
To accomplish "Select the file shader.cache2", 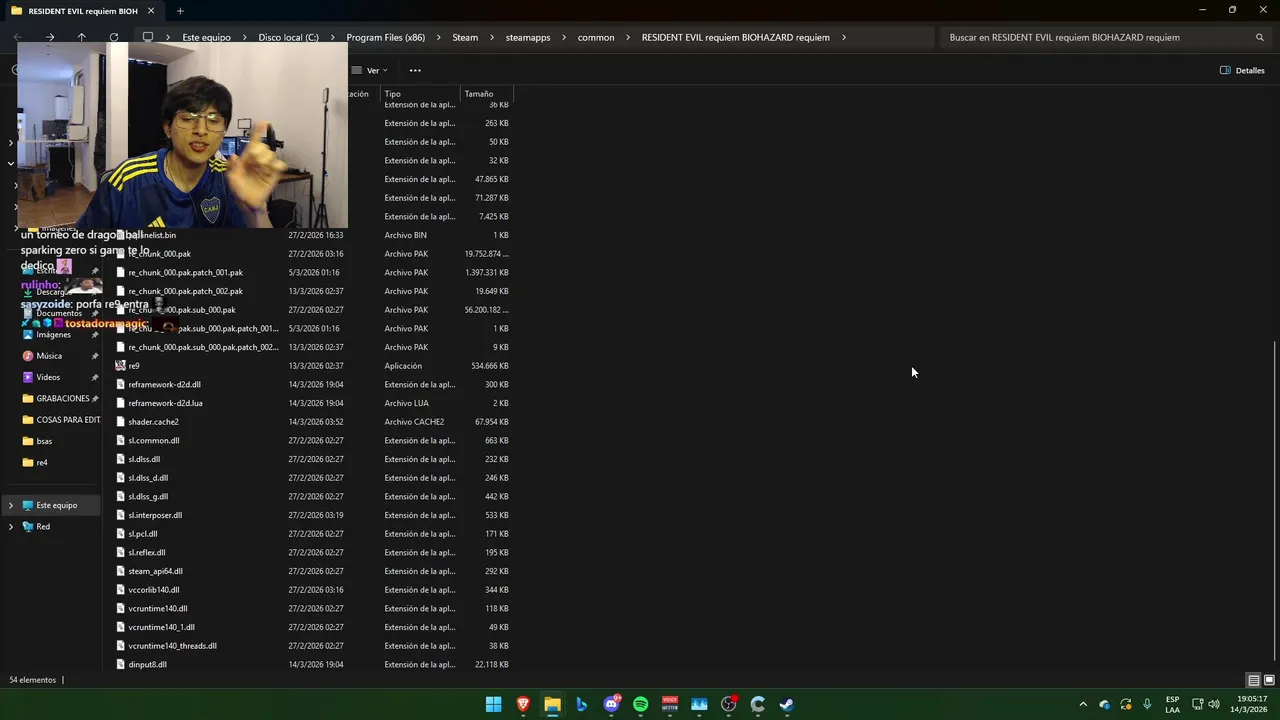I will [x=153, y=422].
